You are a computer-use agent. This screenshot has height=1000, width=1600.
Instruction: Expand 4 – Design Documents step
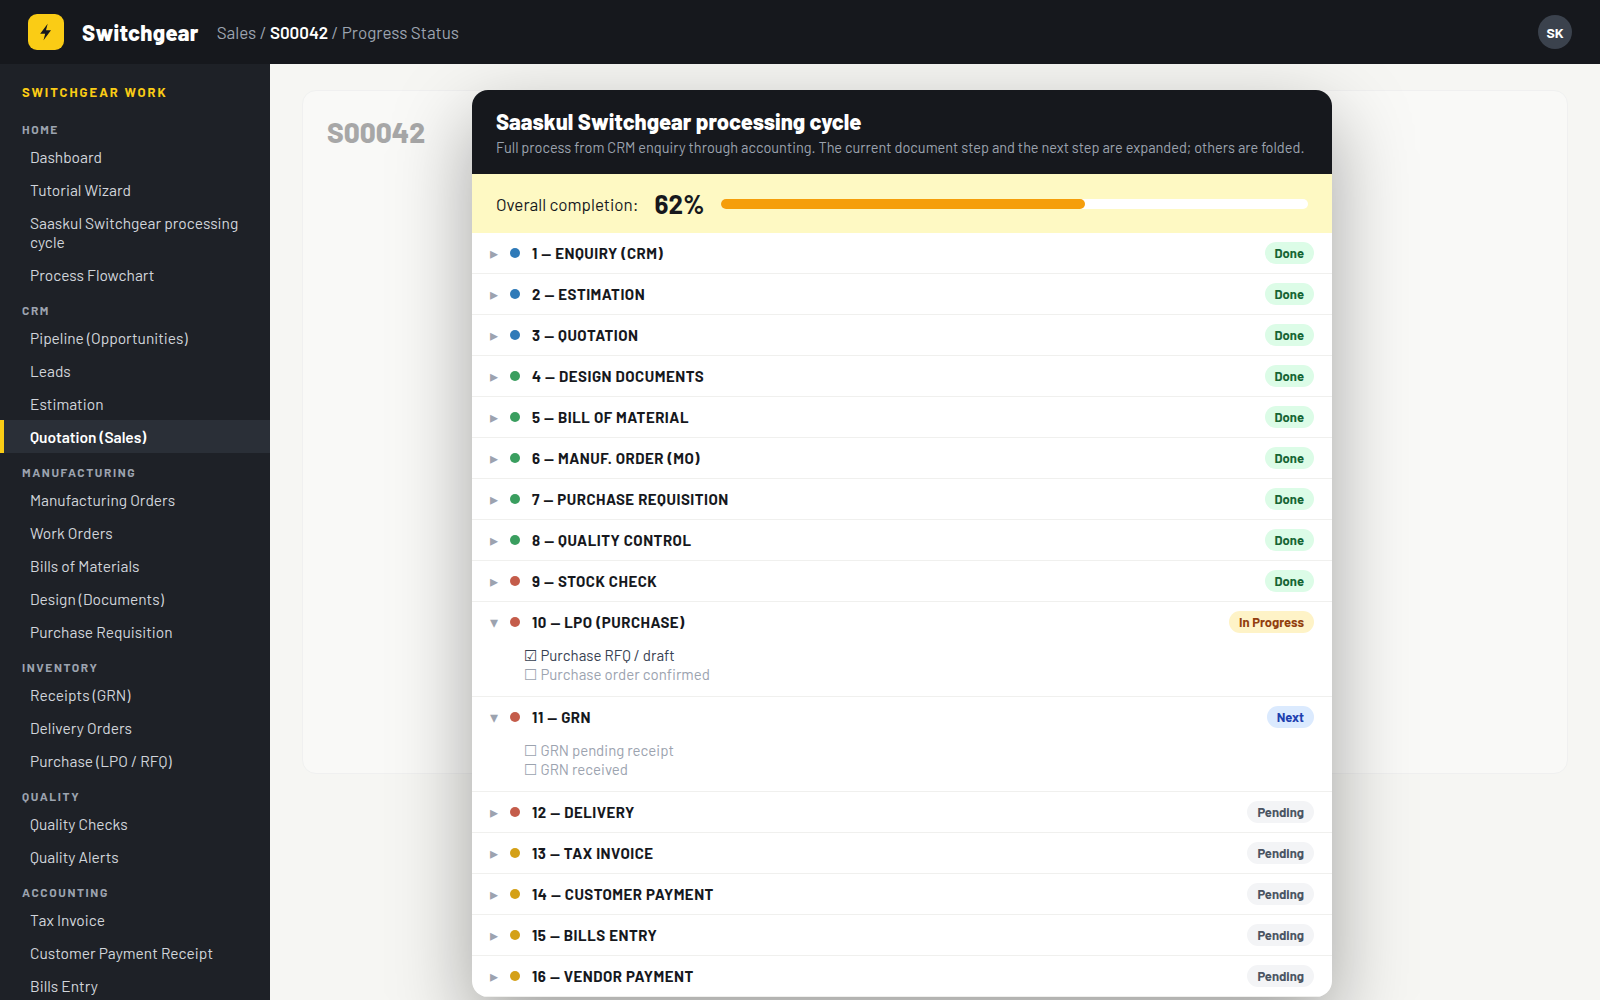(901, 377)
